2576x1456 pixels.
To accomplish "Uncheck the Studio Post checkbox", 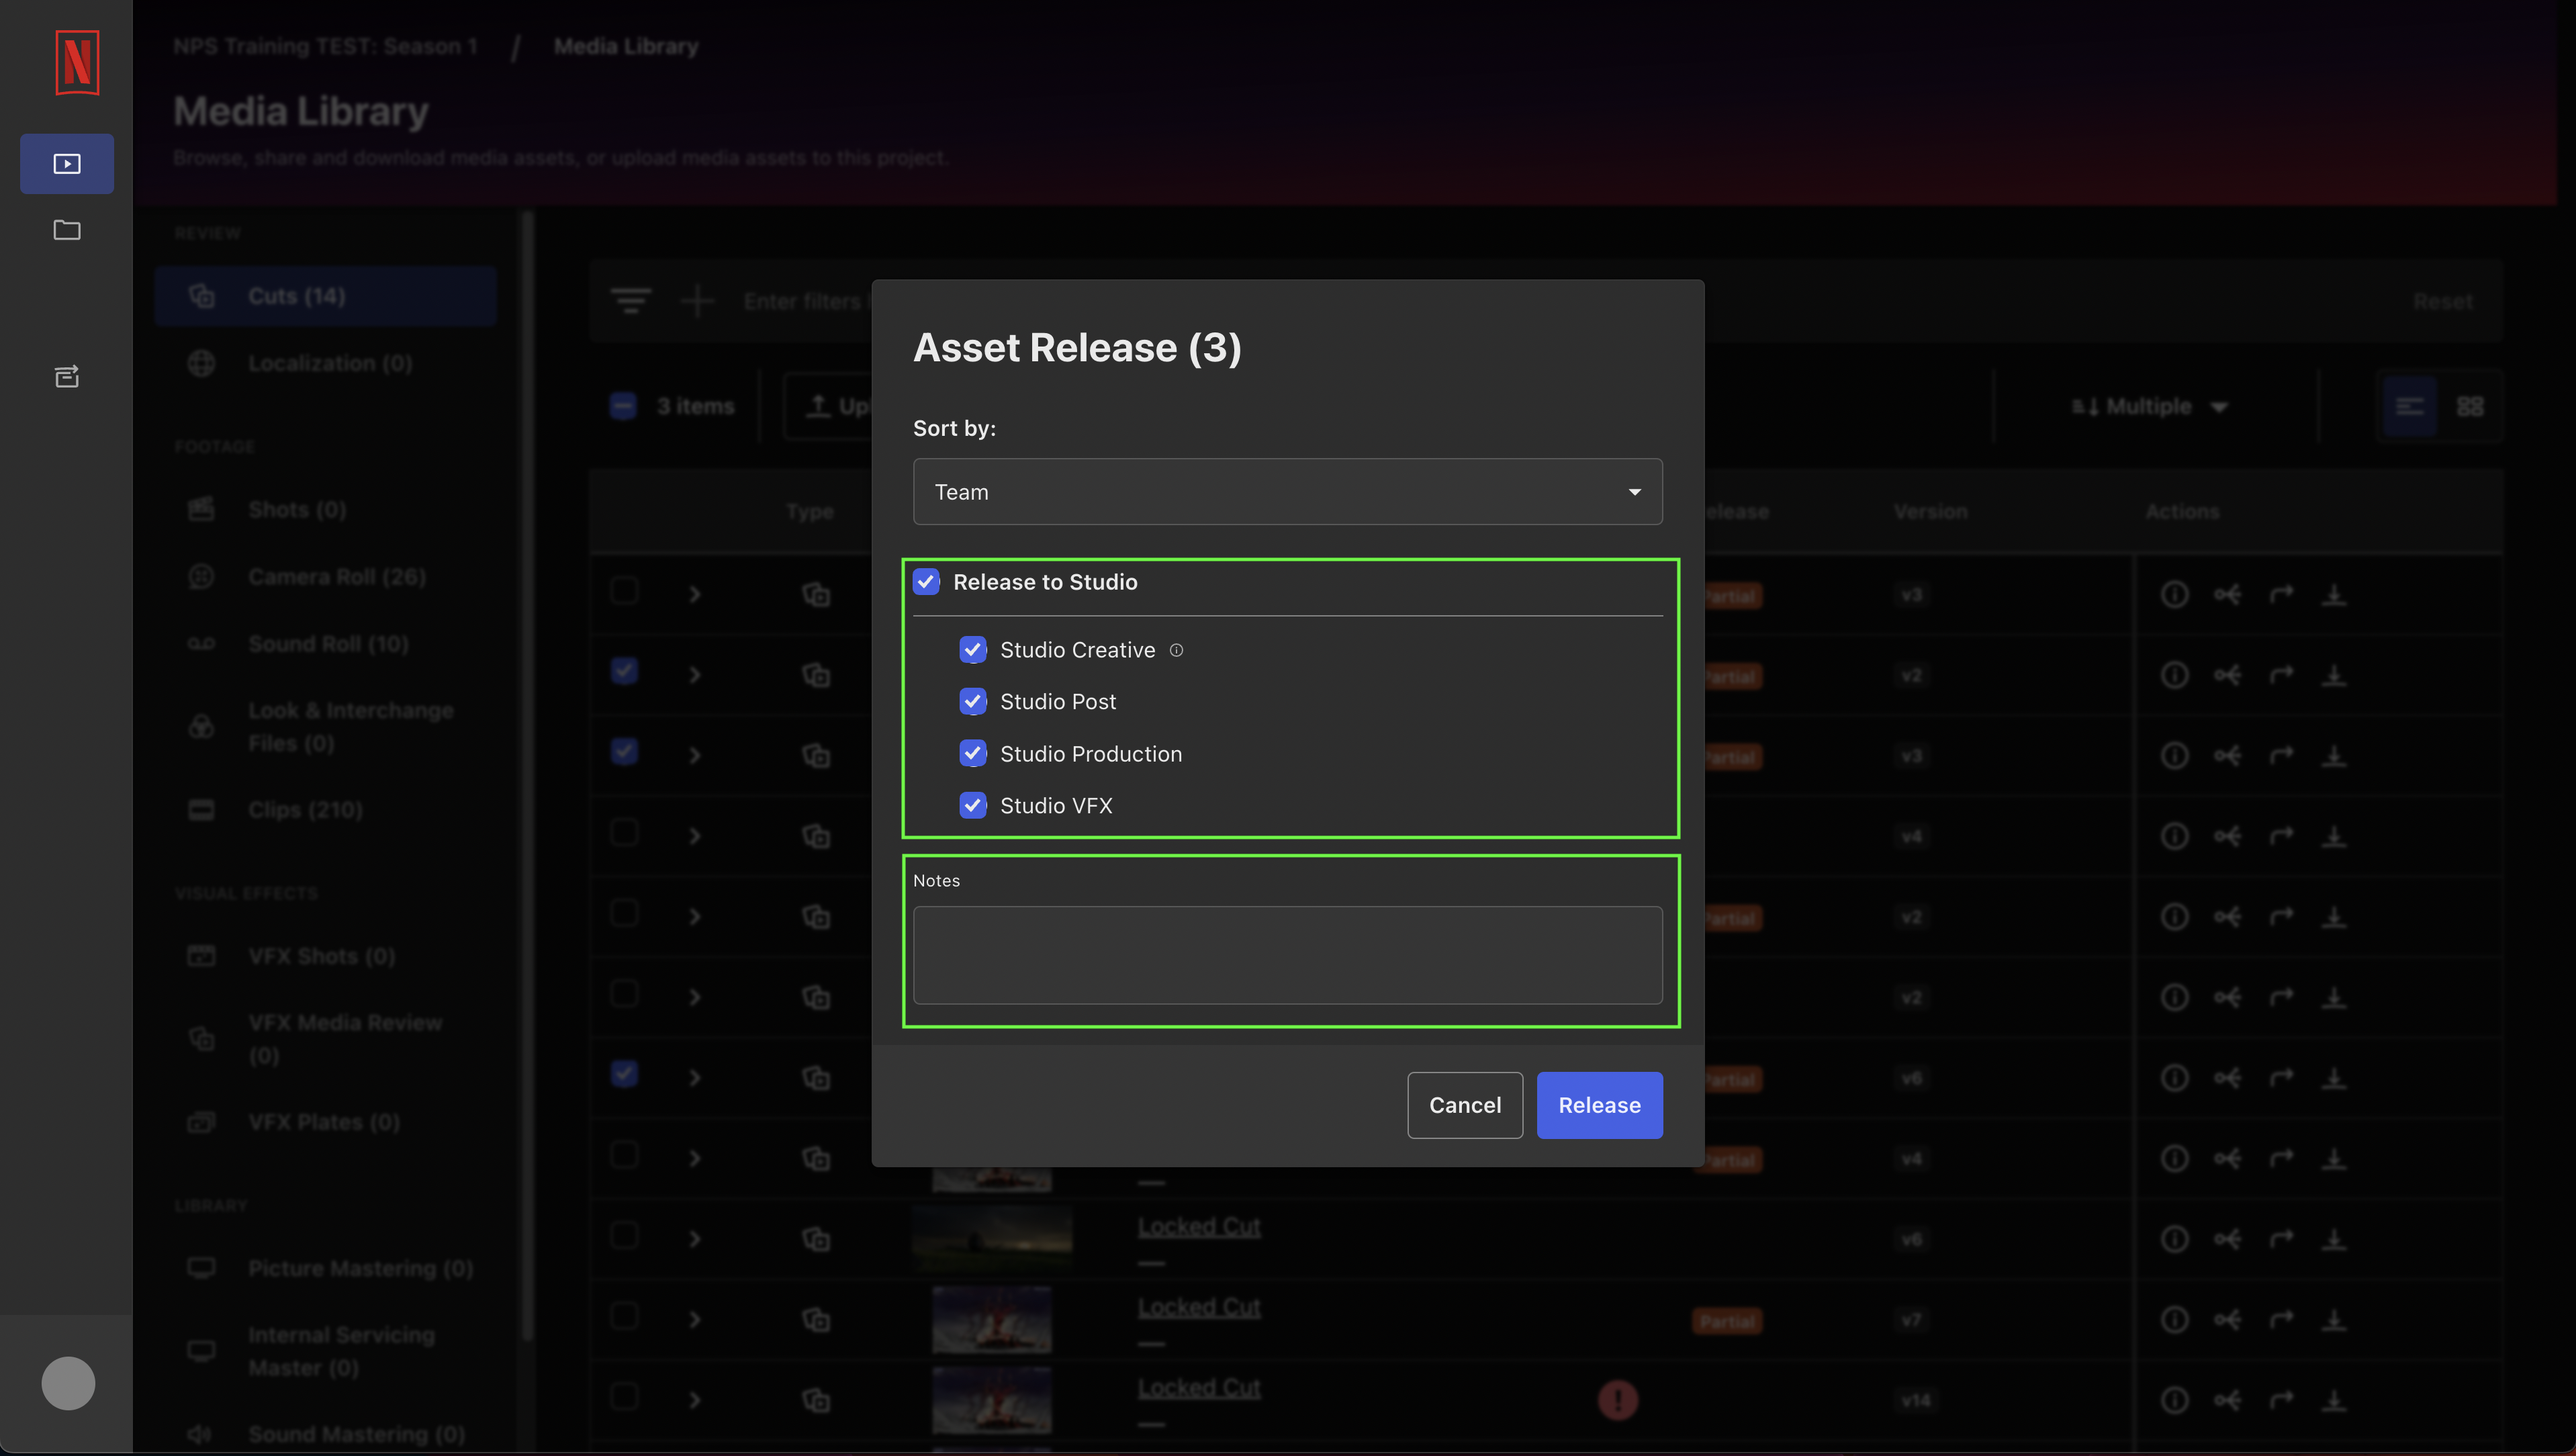I will click(x=973, y=702).
